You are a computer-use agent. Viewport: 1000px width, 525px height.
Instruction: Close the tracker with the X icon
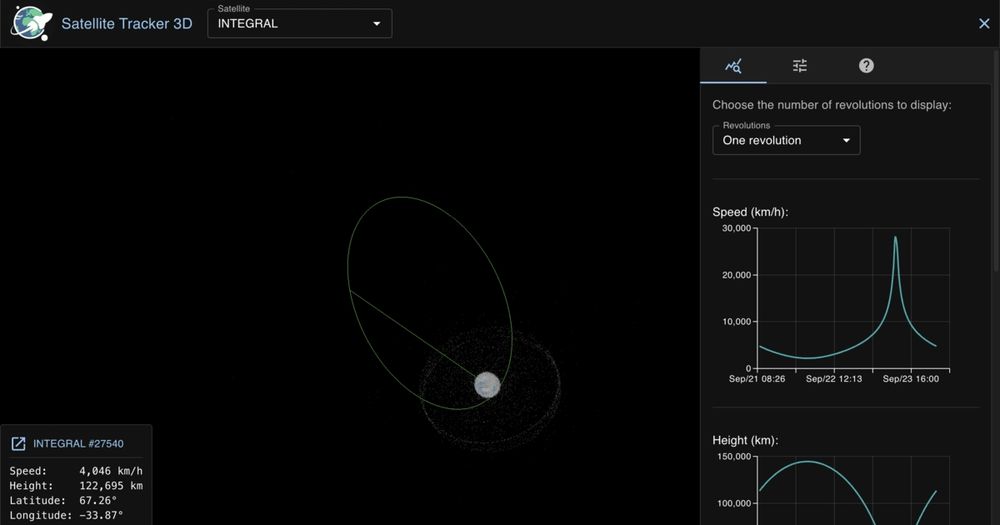coord(984,24)
